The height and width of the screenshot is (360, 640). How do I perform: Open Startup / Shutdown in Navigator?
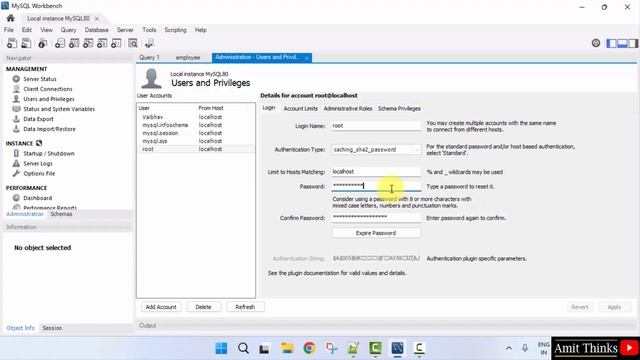tap(49, 153)
